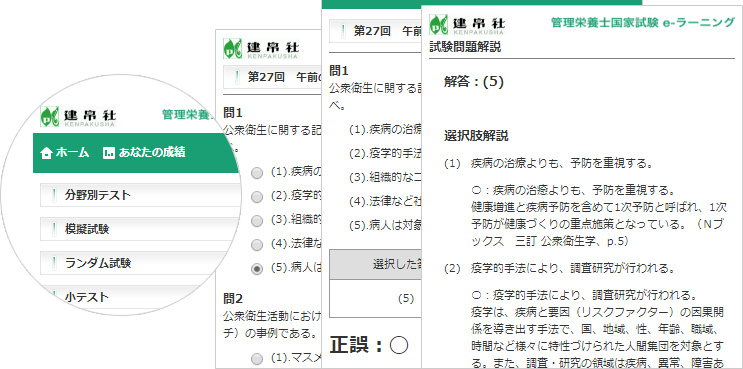Open the 模擬試験 menu item
The image size is (743, 369).
point(141,229)
